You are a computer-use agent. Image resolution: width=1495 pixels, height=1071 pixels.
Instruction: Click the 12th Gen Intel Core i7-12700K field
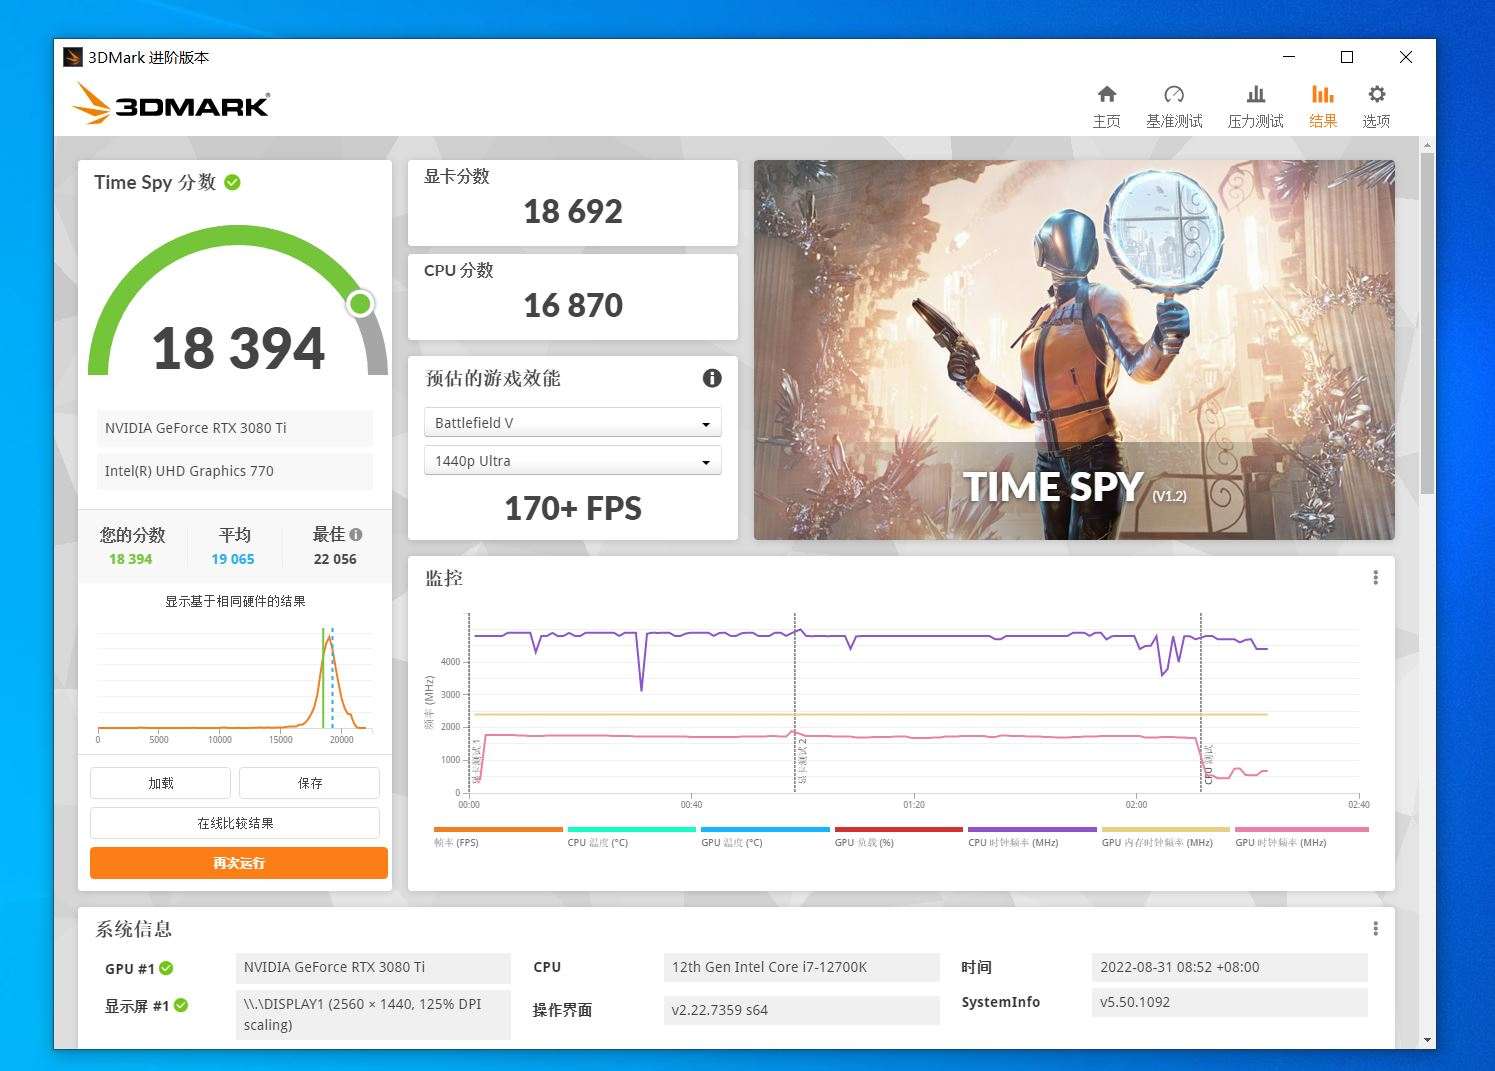[x=802, y=968]
